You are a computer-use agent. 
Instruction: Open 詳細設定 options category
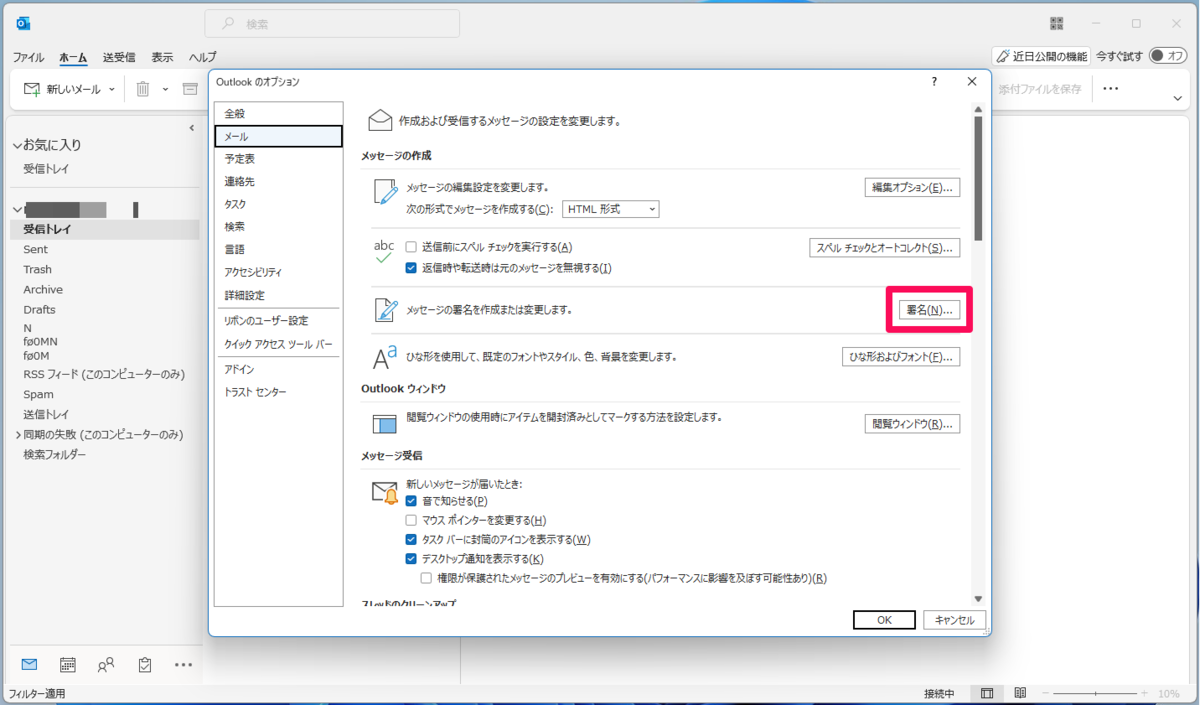(278, 296)
